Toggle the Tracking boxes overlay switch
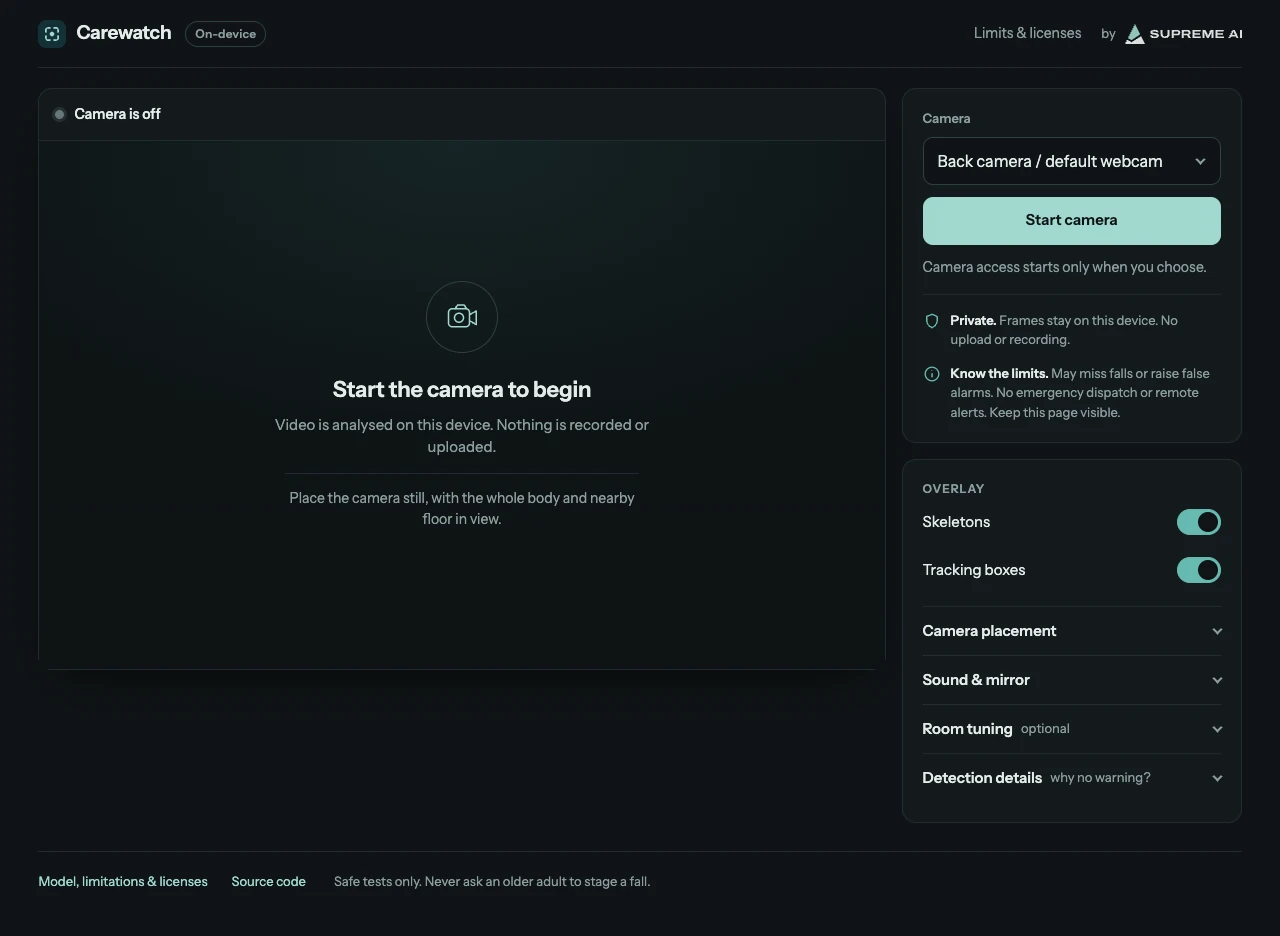Image resolution: width=1280 pixels, height=936 pixels. click(x=1199, y=570)
